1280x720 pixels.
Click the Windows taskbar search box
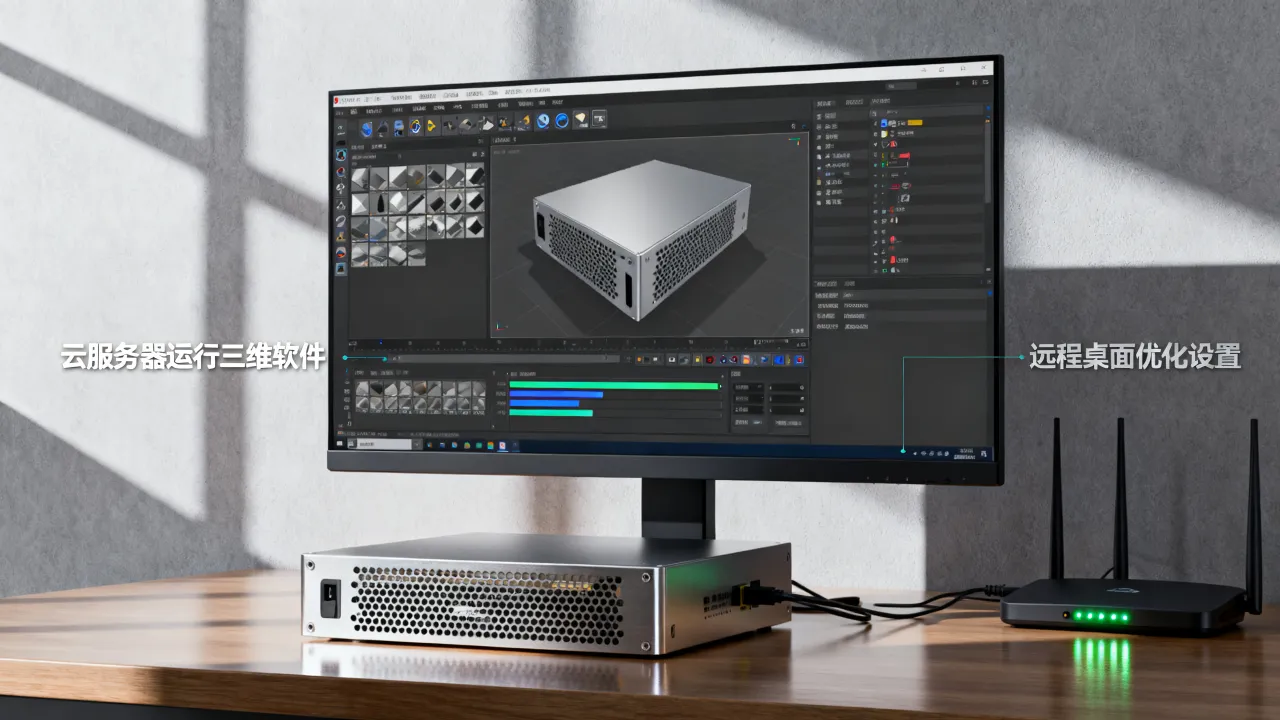coord(384,443)
